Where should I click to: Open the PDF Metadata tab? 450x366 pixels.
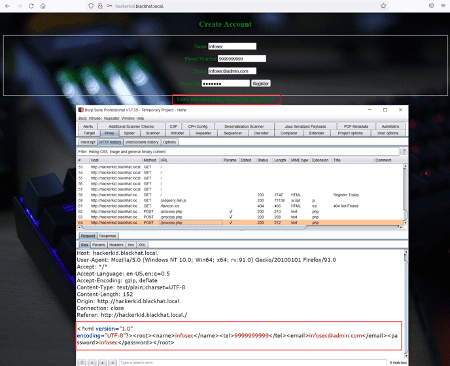coord(356,126)
